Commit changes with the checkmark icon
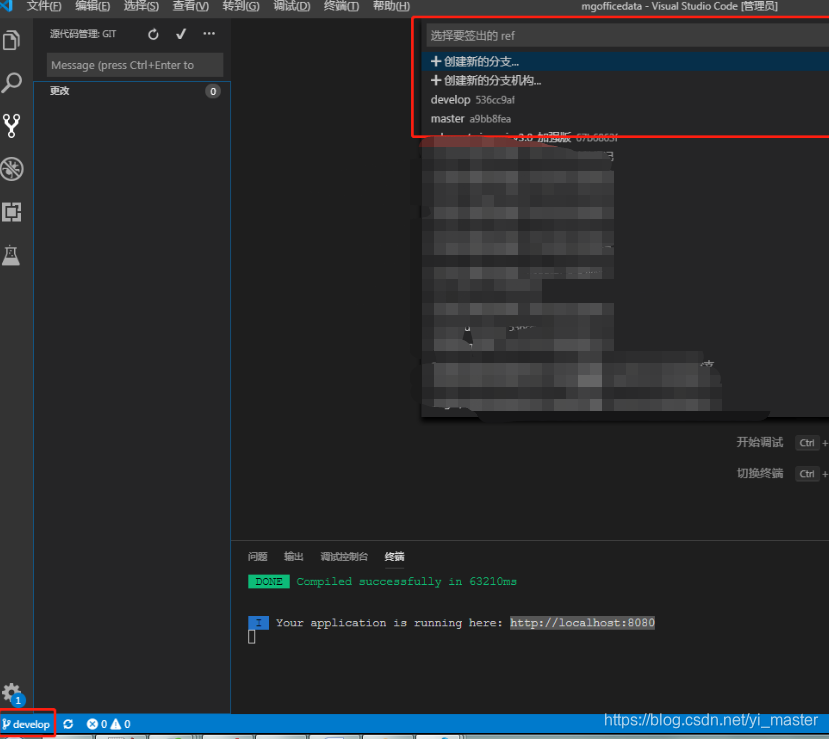 pos(181,34)
